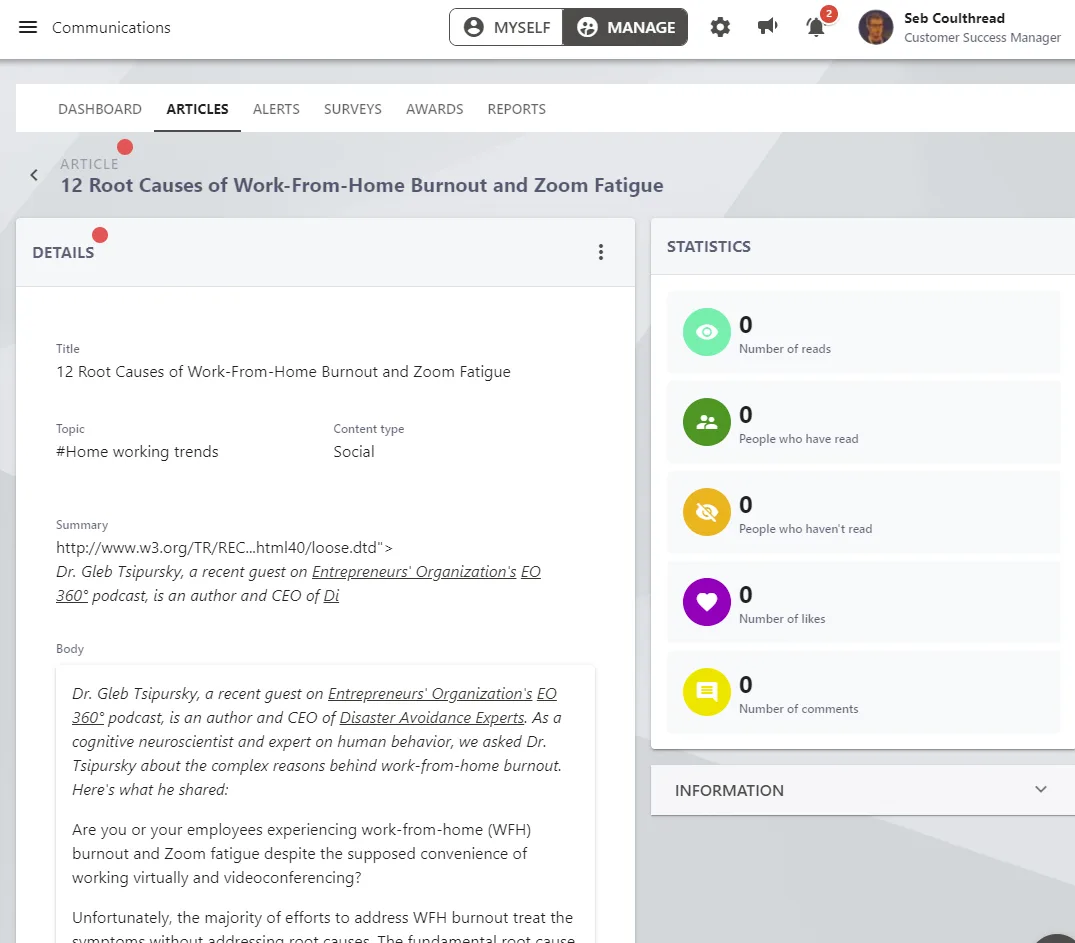Image resolution: width=1075 pixels, height=943 pixels.
Task: Switch to the ALERTS tab
Action: [x=276, y=109]
